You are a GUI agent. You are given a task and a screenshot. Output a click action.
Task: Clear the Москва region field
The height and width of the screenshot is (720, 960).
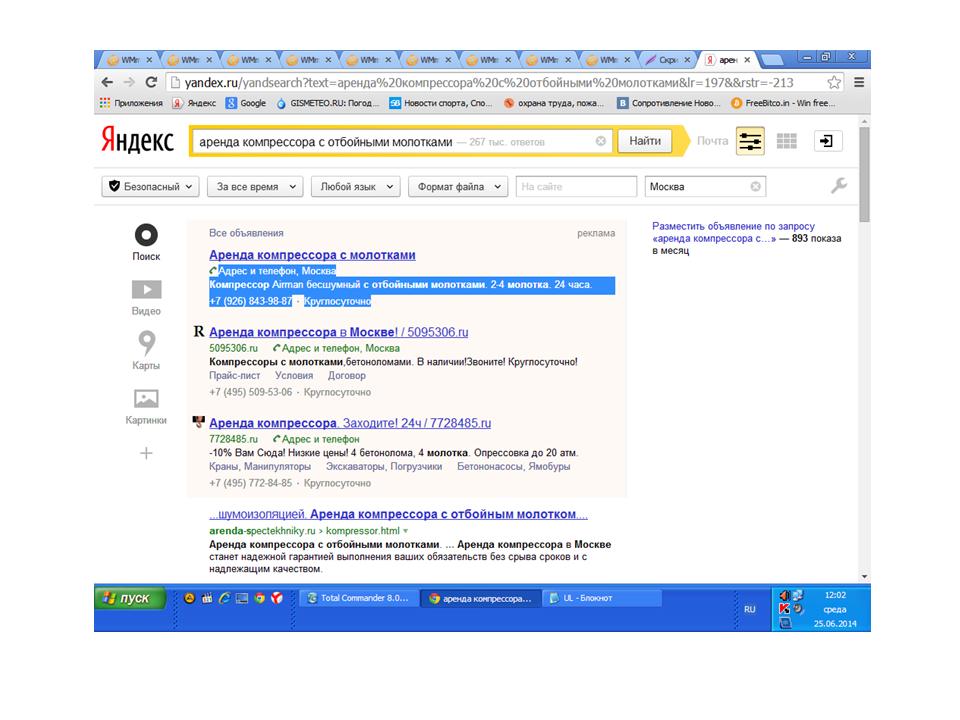point(756,187)
